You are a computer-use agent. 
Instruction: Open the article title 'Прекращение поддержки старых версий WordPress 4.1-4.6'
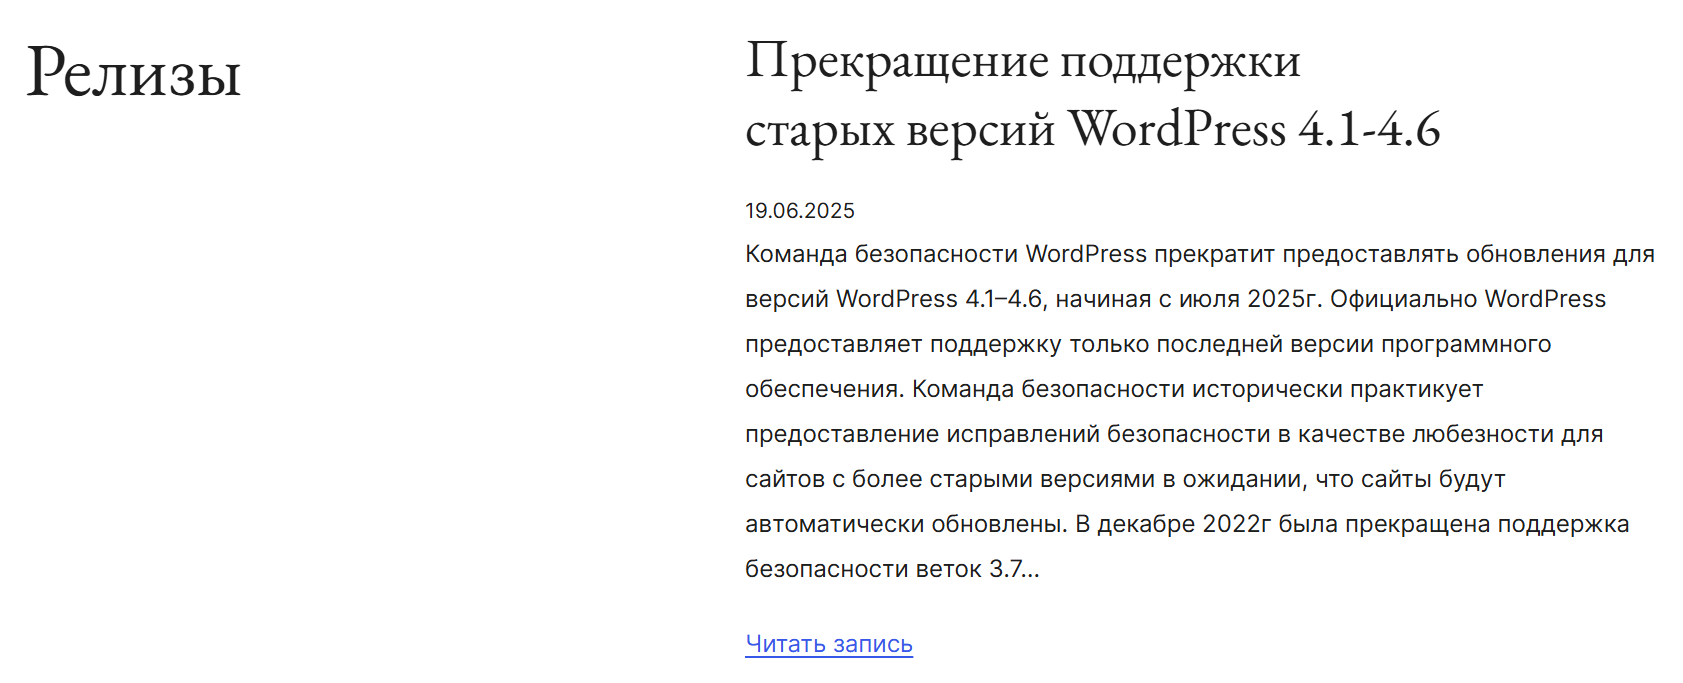(x=1093, y=97)
